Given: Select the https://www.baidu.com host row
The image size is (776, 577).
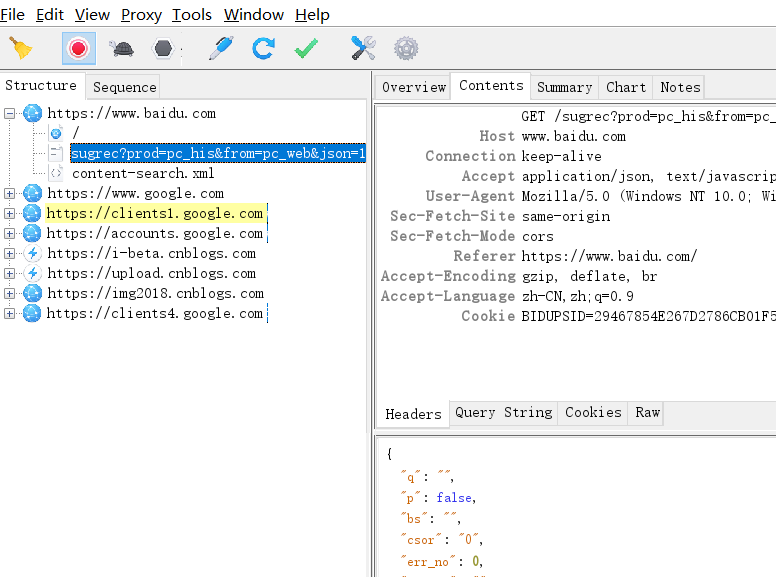Looking at the screenshot, I should coord(132,113).
